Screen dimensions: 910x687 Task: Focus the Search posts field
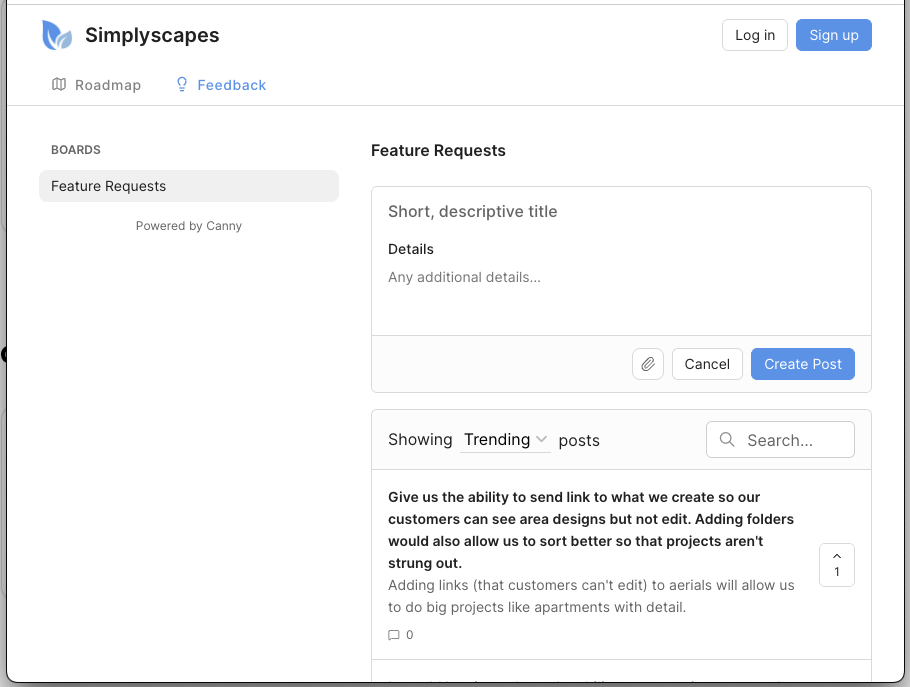point(794,440)
